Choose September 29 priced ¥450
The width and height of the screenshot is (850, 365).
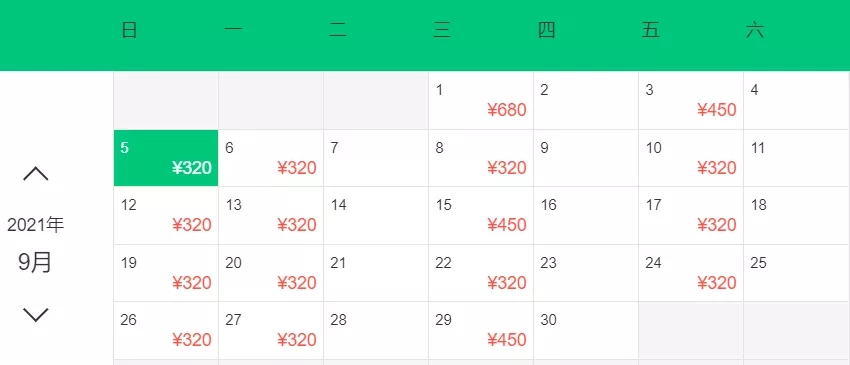481,330
